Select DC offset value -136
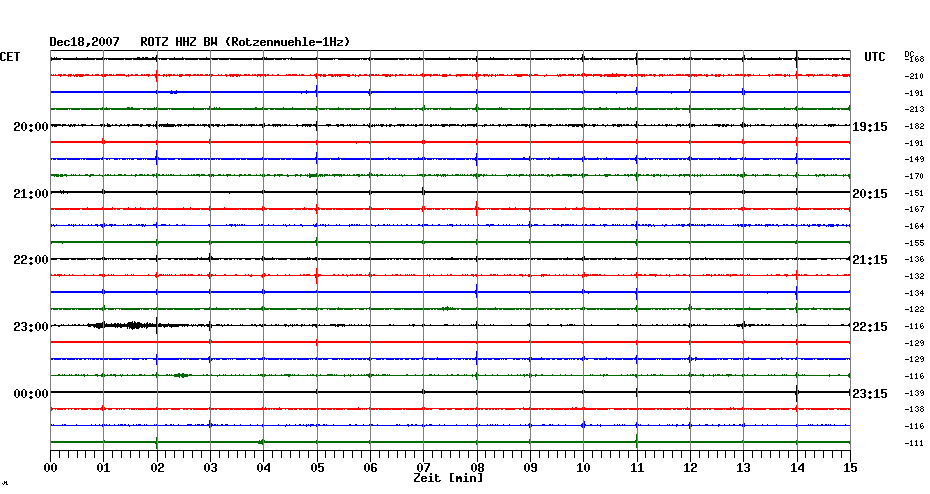The width and height of the screenshot is (930, 494). point(914,259)
